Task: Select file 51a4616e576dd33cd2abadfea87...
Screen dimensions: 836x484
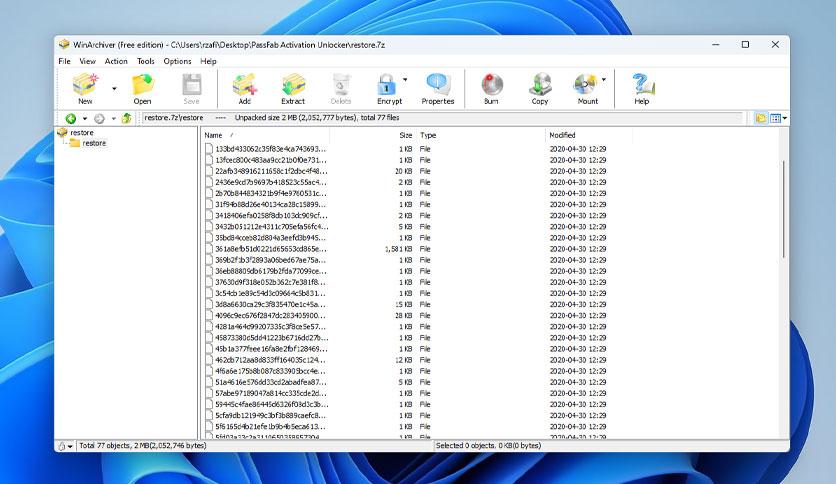Action: click(x=270, y=382)
